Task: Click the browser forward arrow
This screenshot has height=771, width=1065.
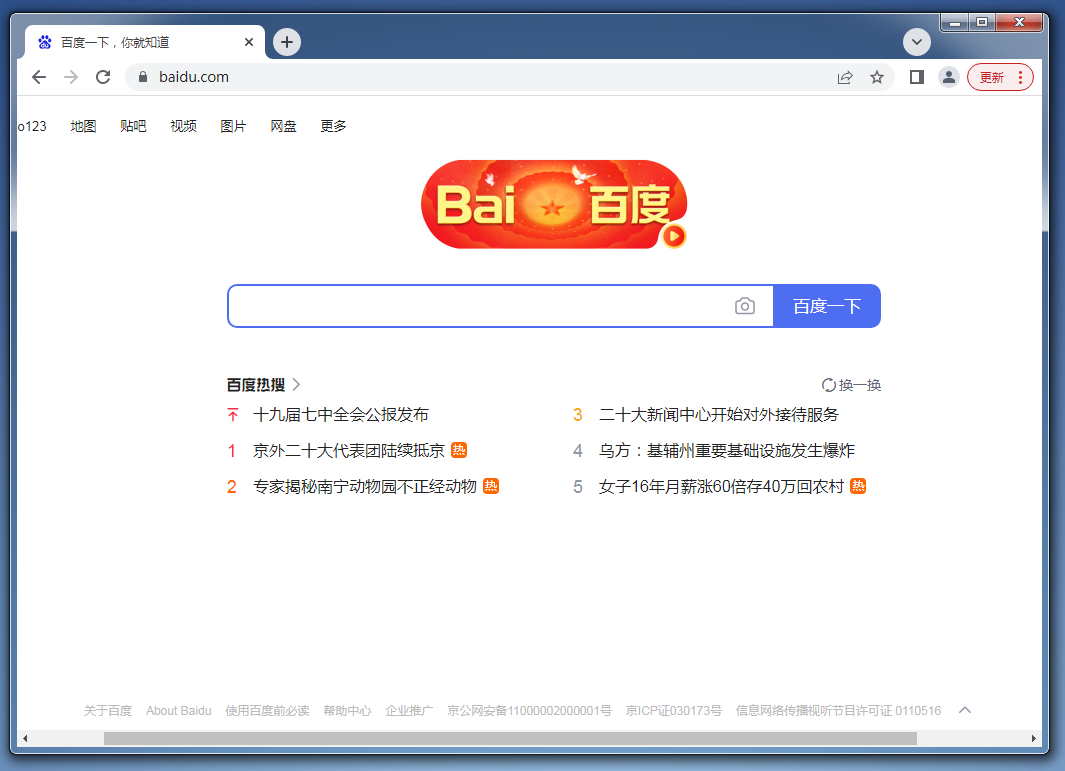Action: 71,77
